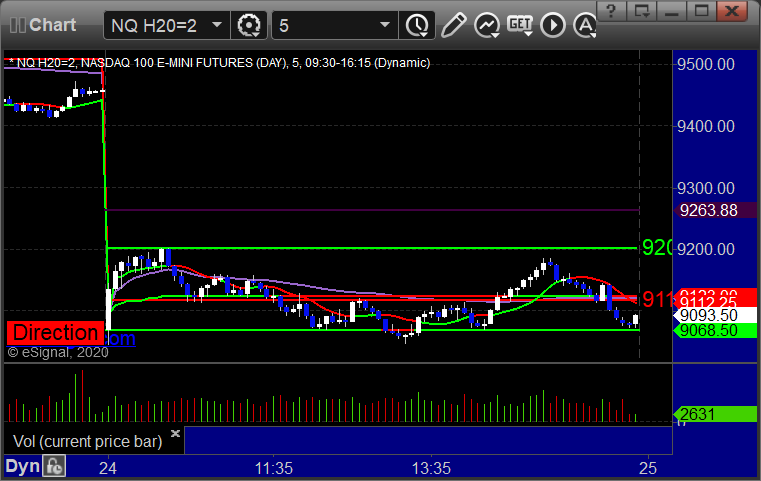This screenshot has height=481, width=761.
Task: Open the alerts 'A' circle icon
Action: pyautogui.click(x=584, y=24)
